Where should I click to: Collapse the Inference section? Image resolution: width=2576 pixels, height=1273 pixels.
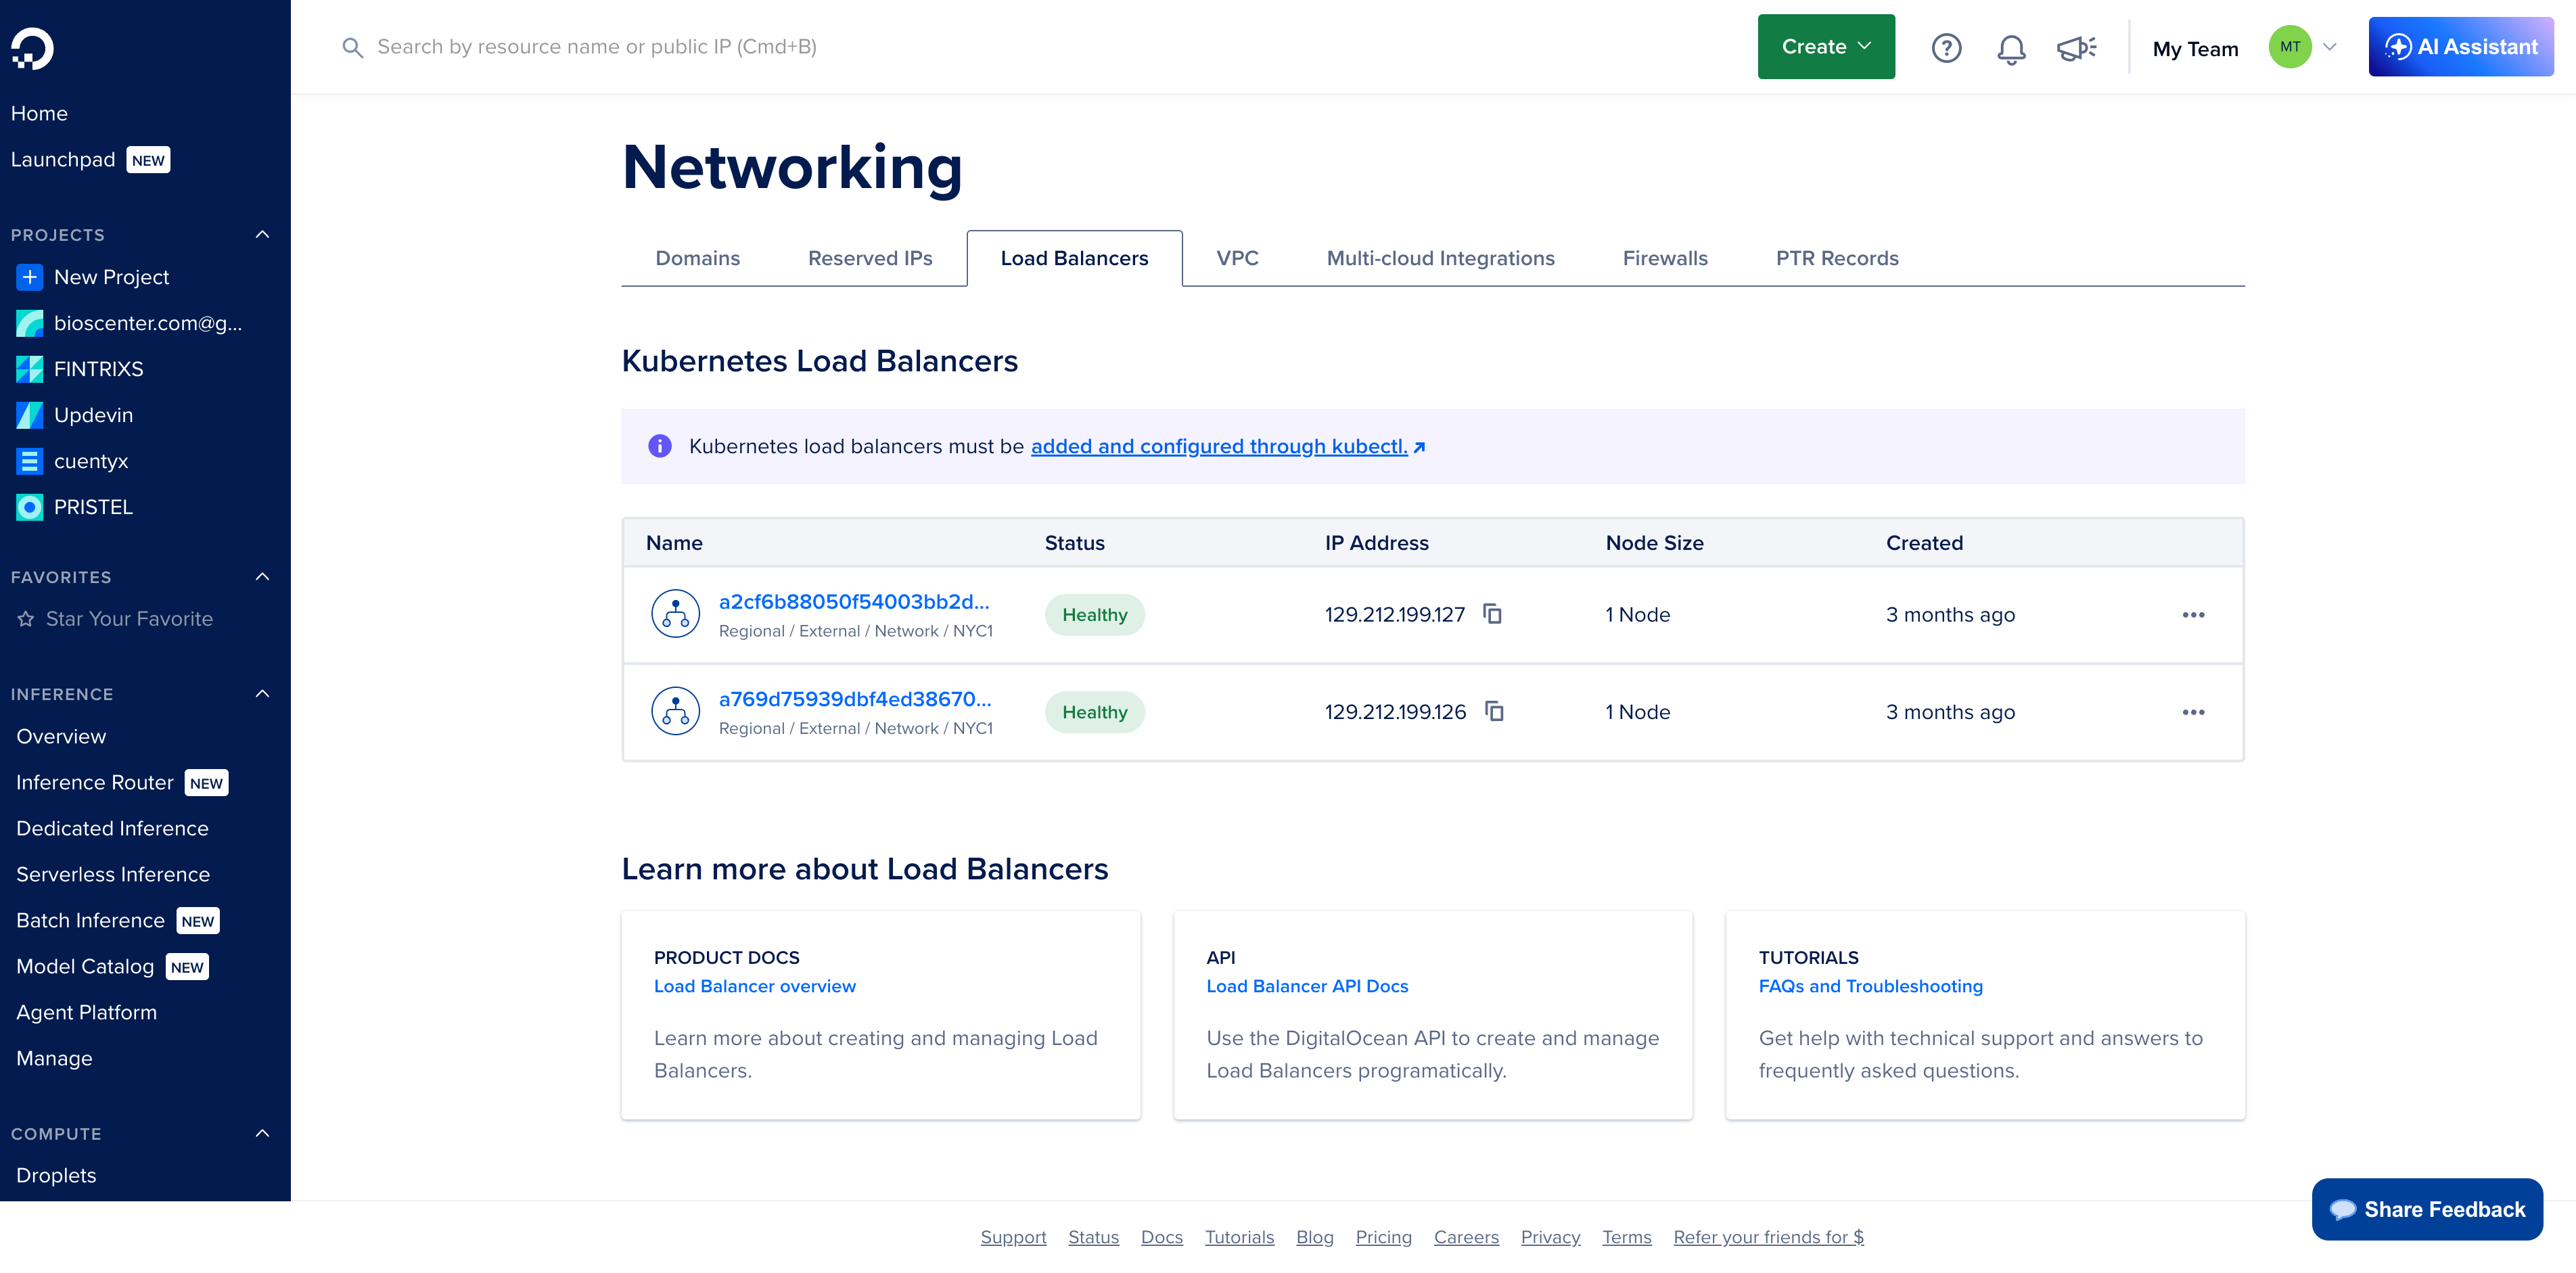[262, 694]
